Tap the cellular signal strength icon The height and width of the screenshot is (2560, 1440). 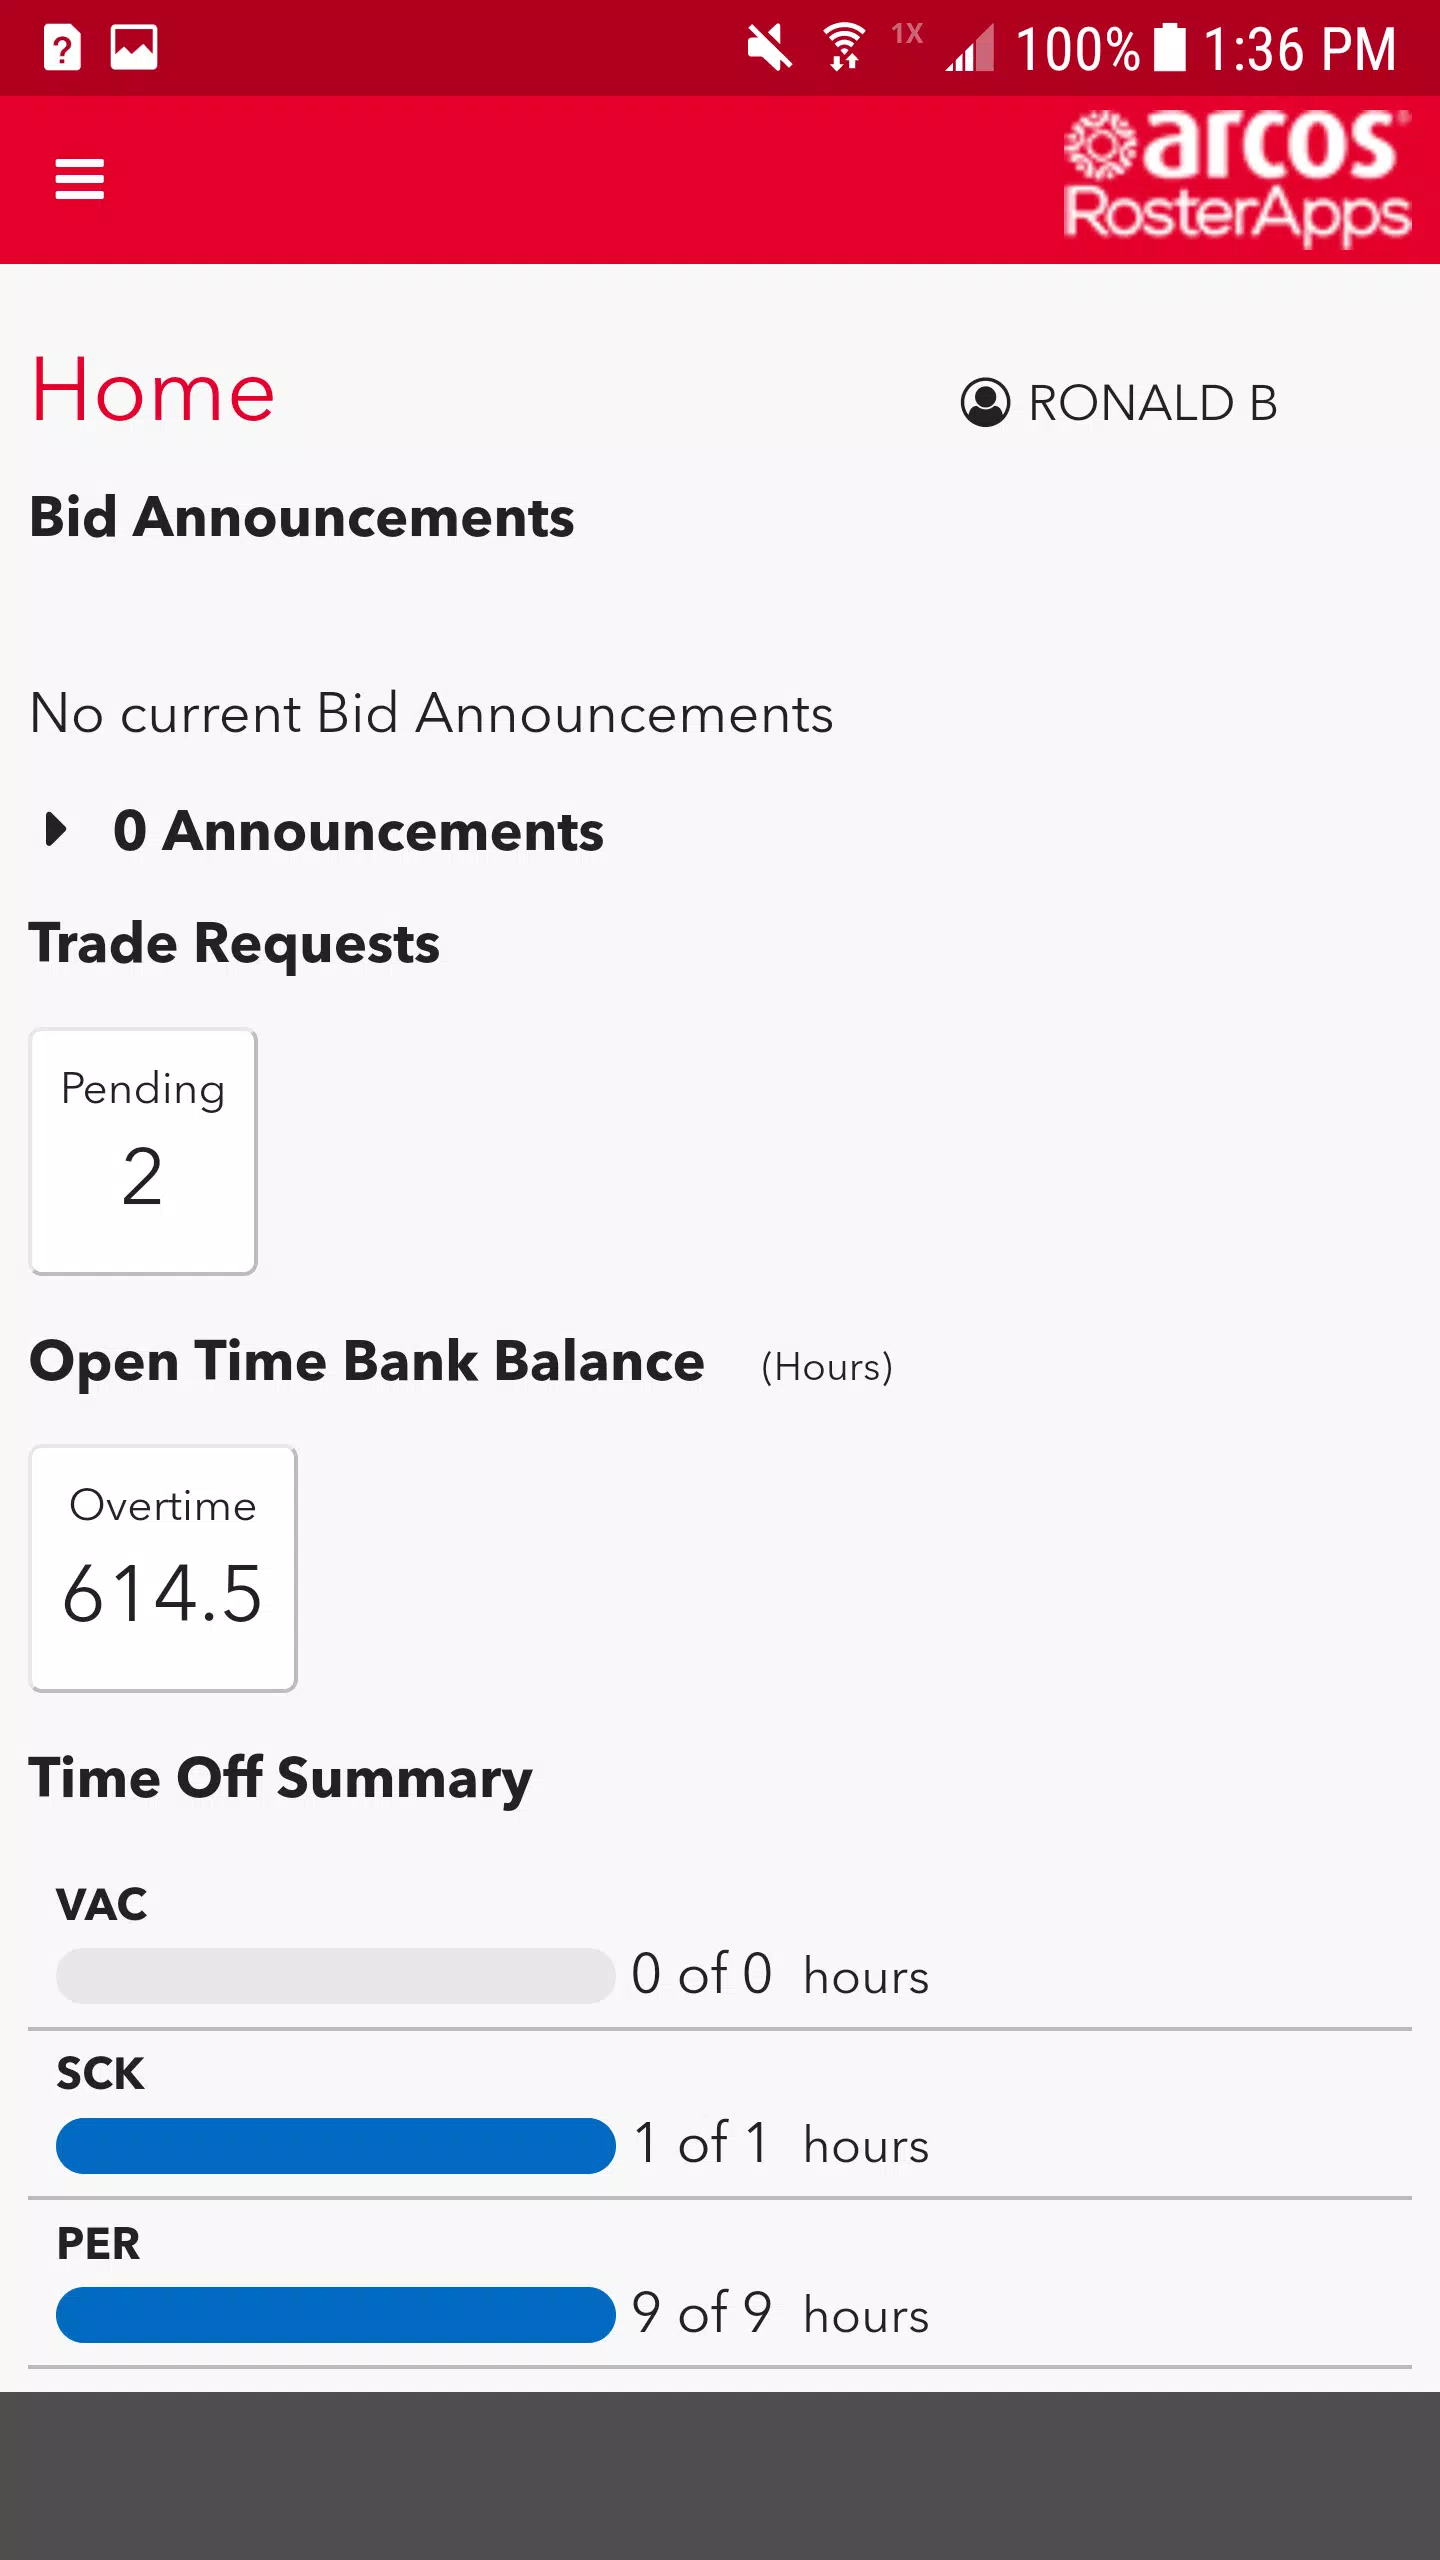click(970, 47)
